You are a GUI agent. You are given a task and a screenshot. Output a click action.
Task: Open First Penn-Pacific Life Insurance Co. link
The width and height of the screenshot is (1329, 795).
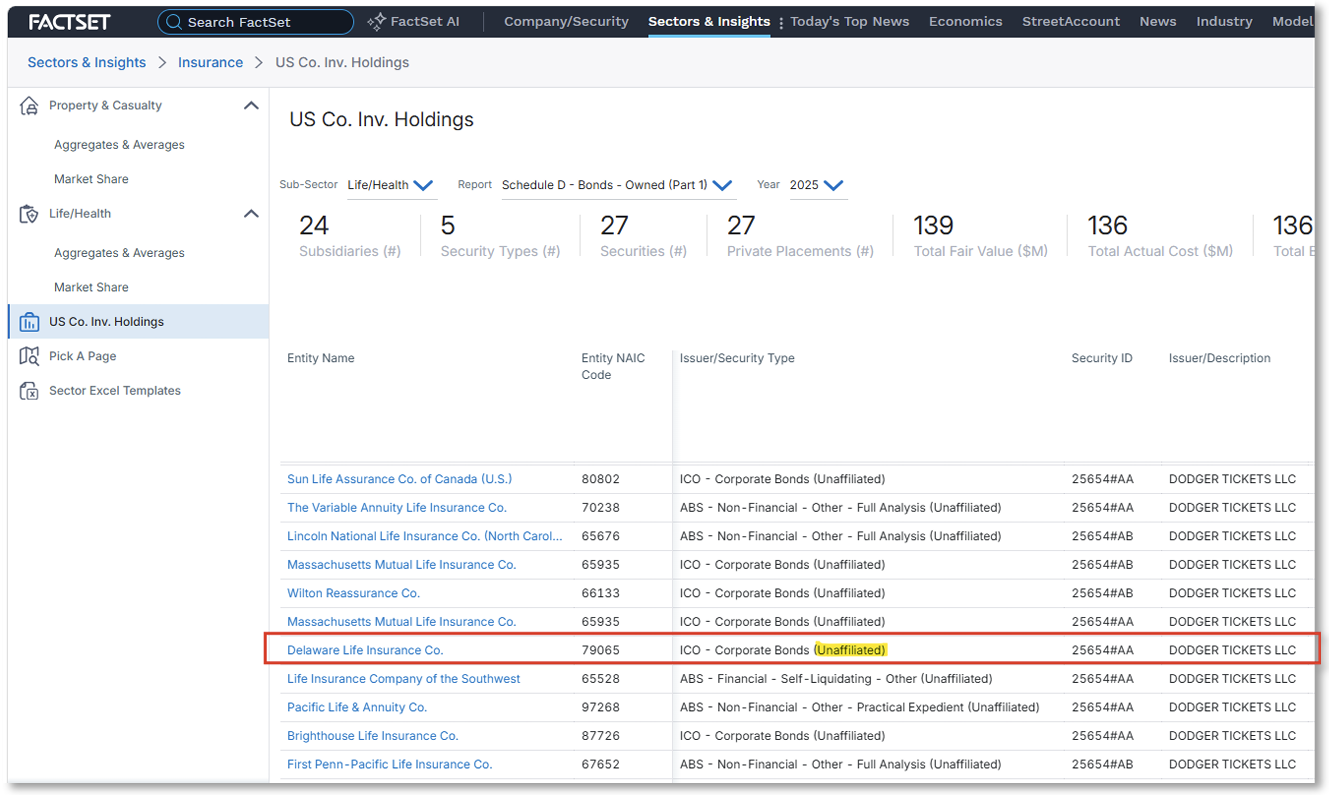[x=390, y=764]
